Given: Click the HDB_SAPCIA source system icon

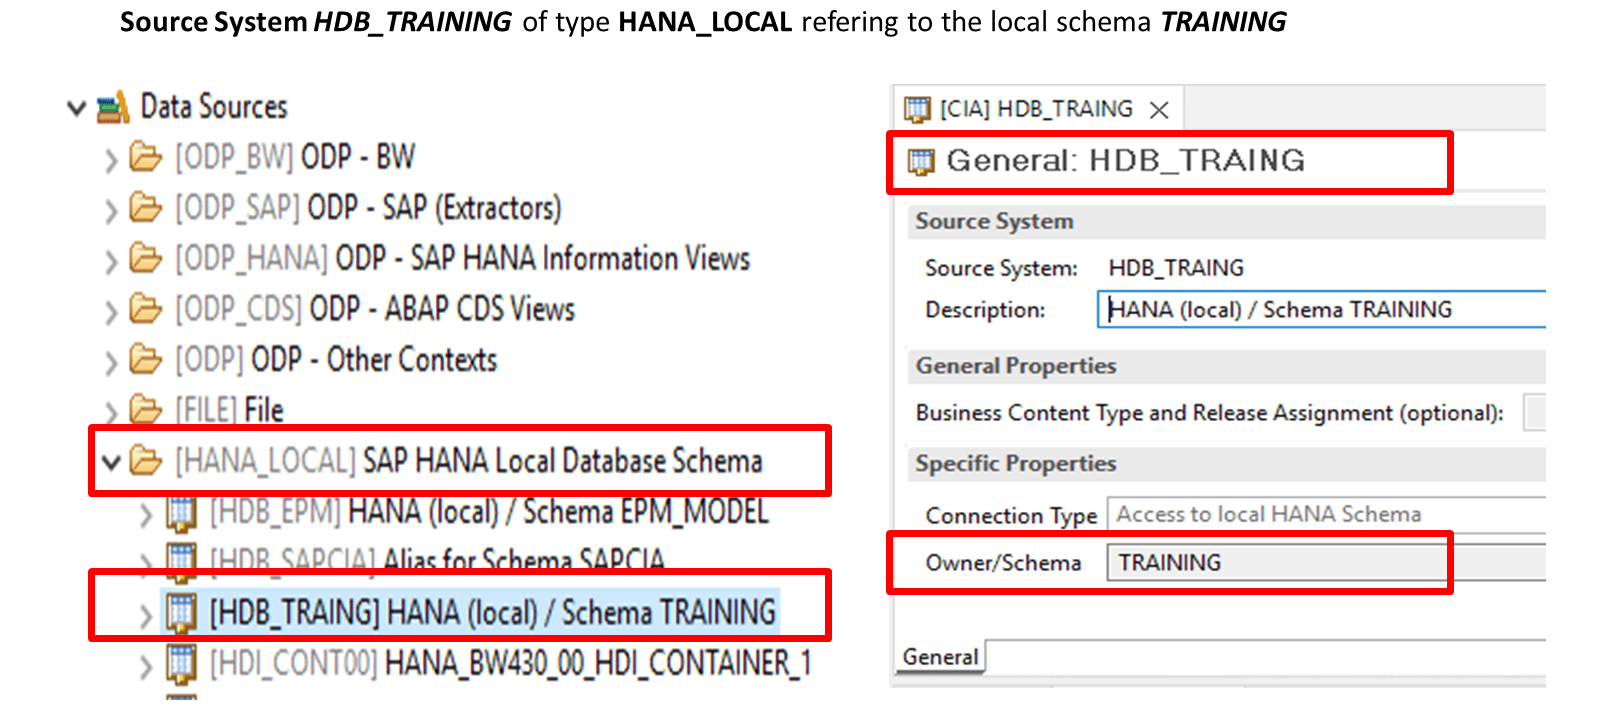Looking at the screenshot, I should tap(181, 562).
